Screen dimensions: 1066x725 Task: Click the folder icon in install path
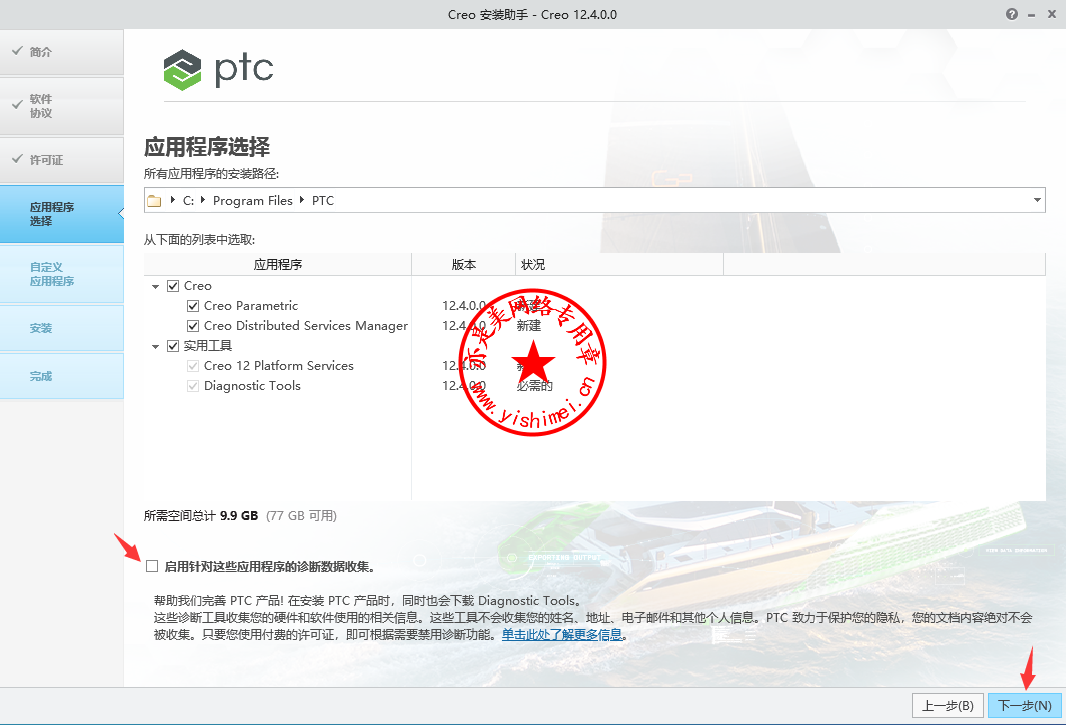154,201
